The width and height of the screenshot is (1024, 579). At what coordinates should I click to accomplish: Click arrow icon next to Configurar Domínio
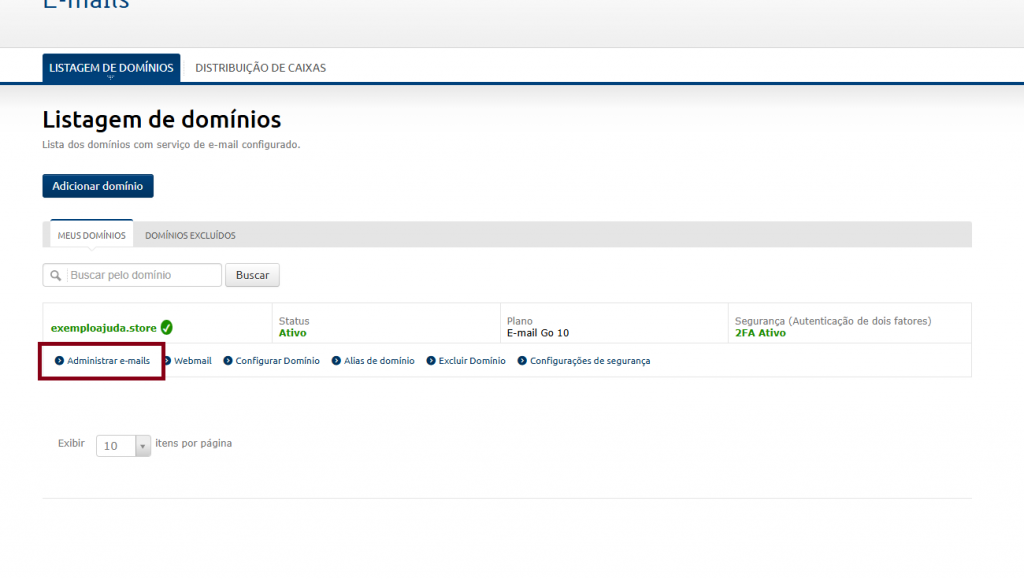[228, 360]
